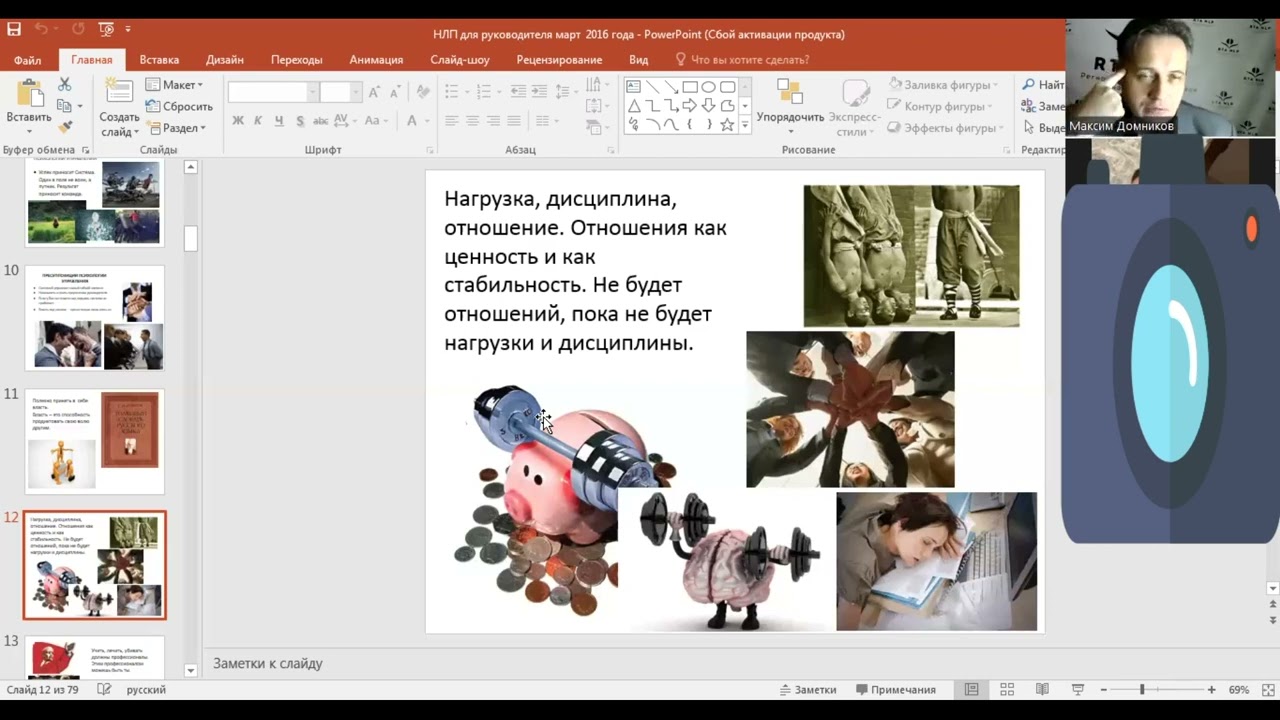Decrease font size with the smaller A icon
Screen dimensions: 1280x720
click(x=395, y=92)
